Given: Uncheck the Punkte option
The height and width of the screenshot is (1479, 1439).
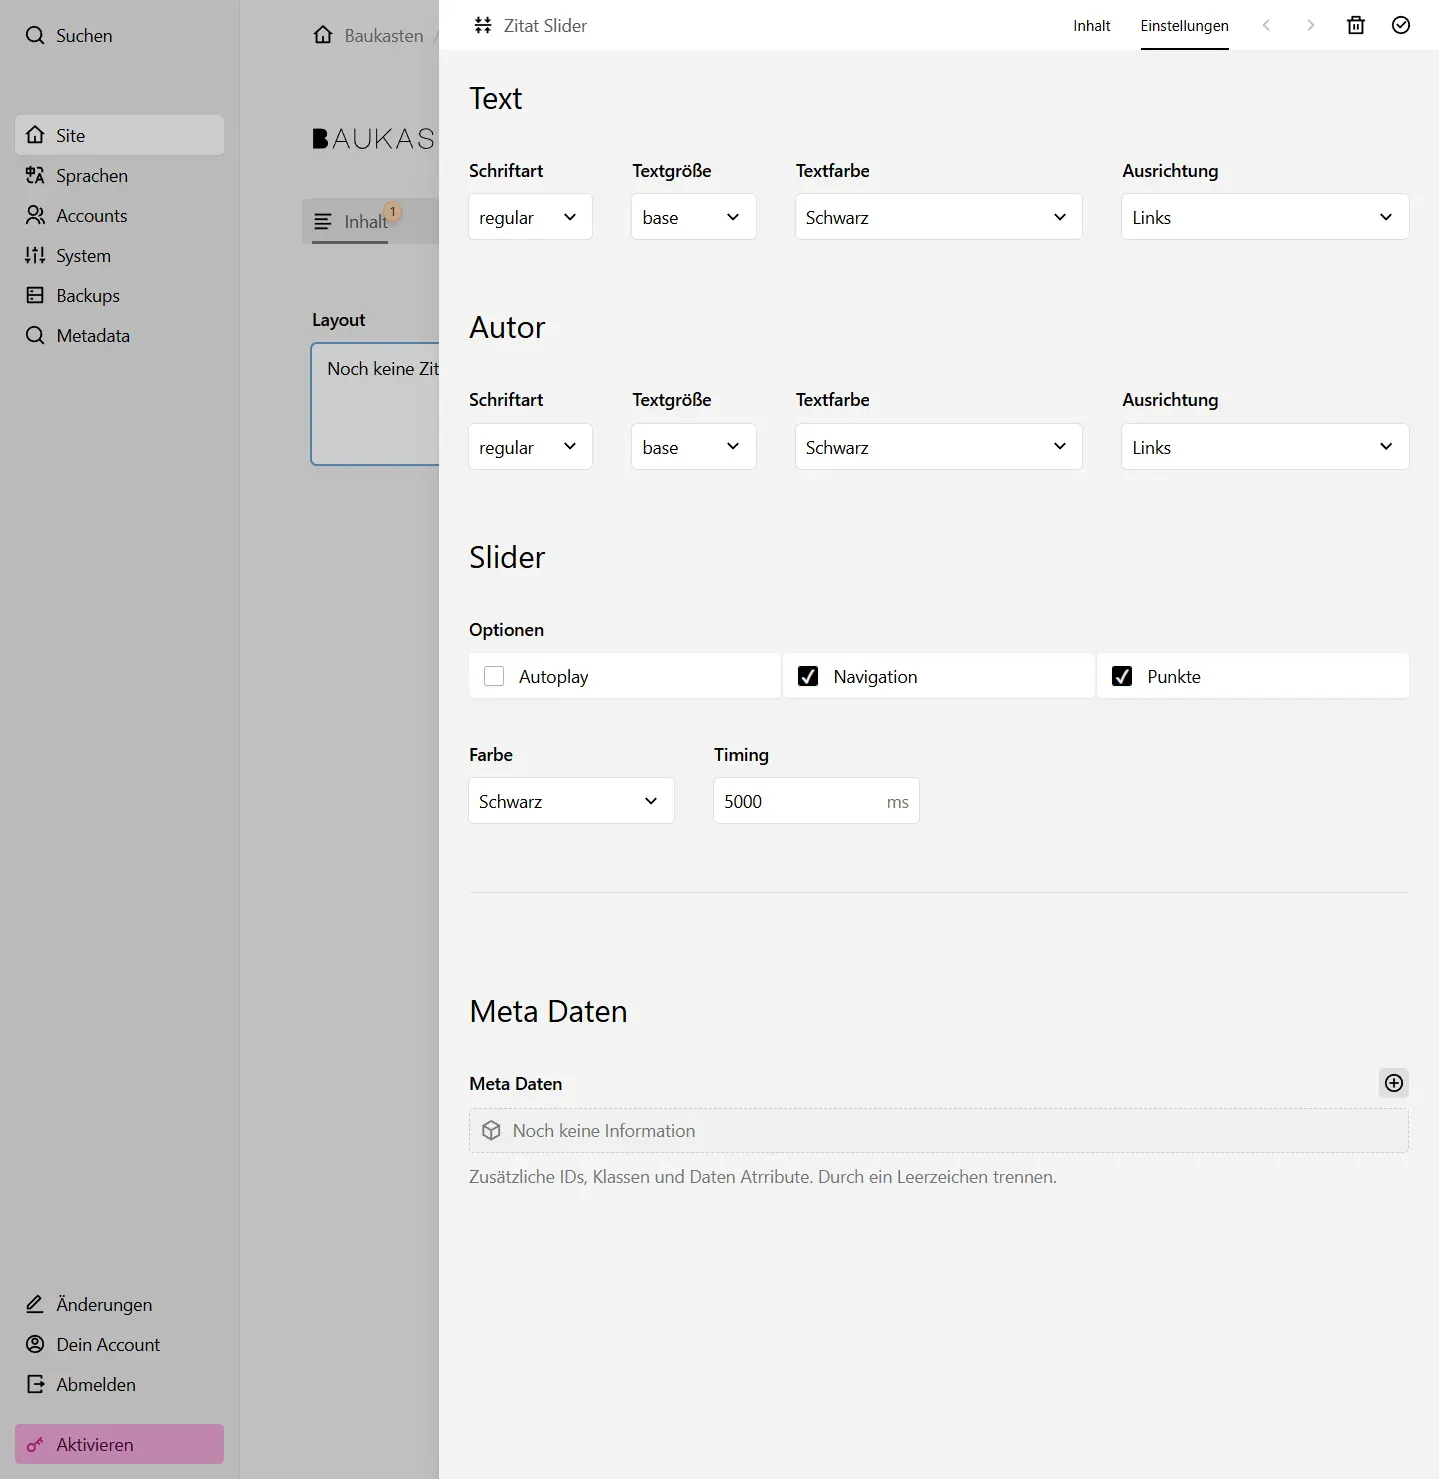Looking at the screenshot, I should [x=1121, y=676].
